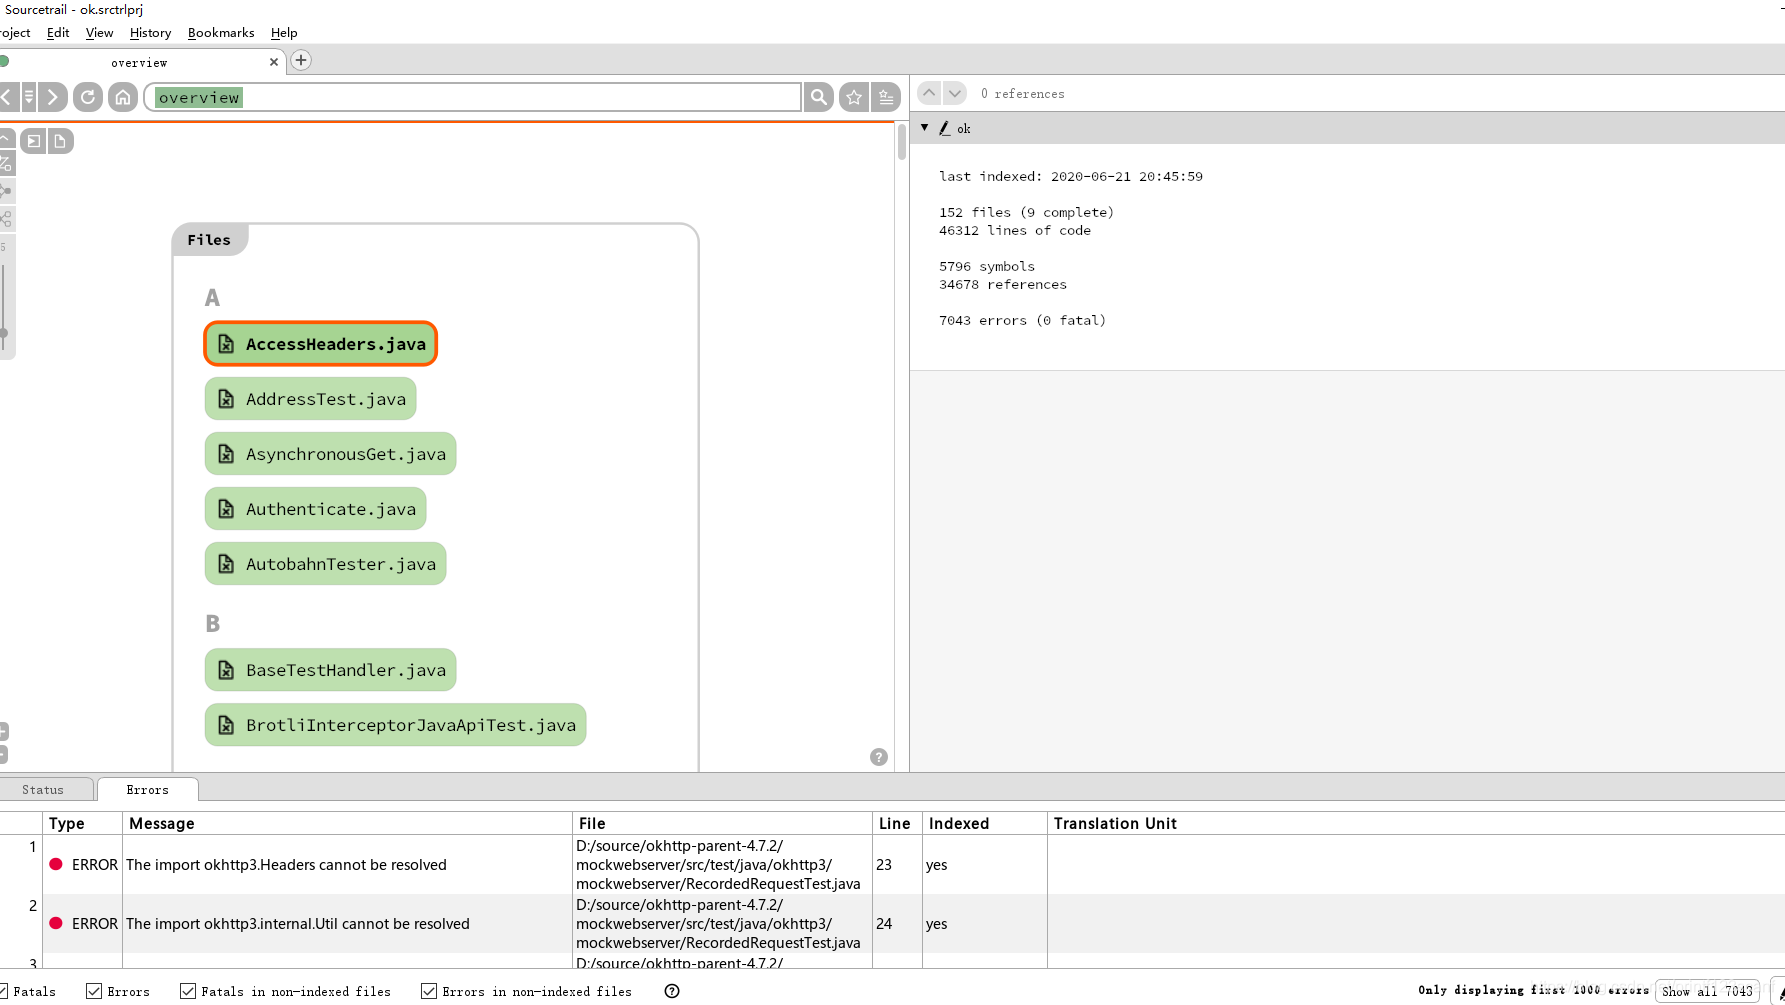Click the file icon on AccessHeaders.java
Image resolution: width=1785 pixels, height=1005 pixels.
226,344
